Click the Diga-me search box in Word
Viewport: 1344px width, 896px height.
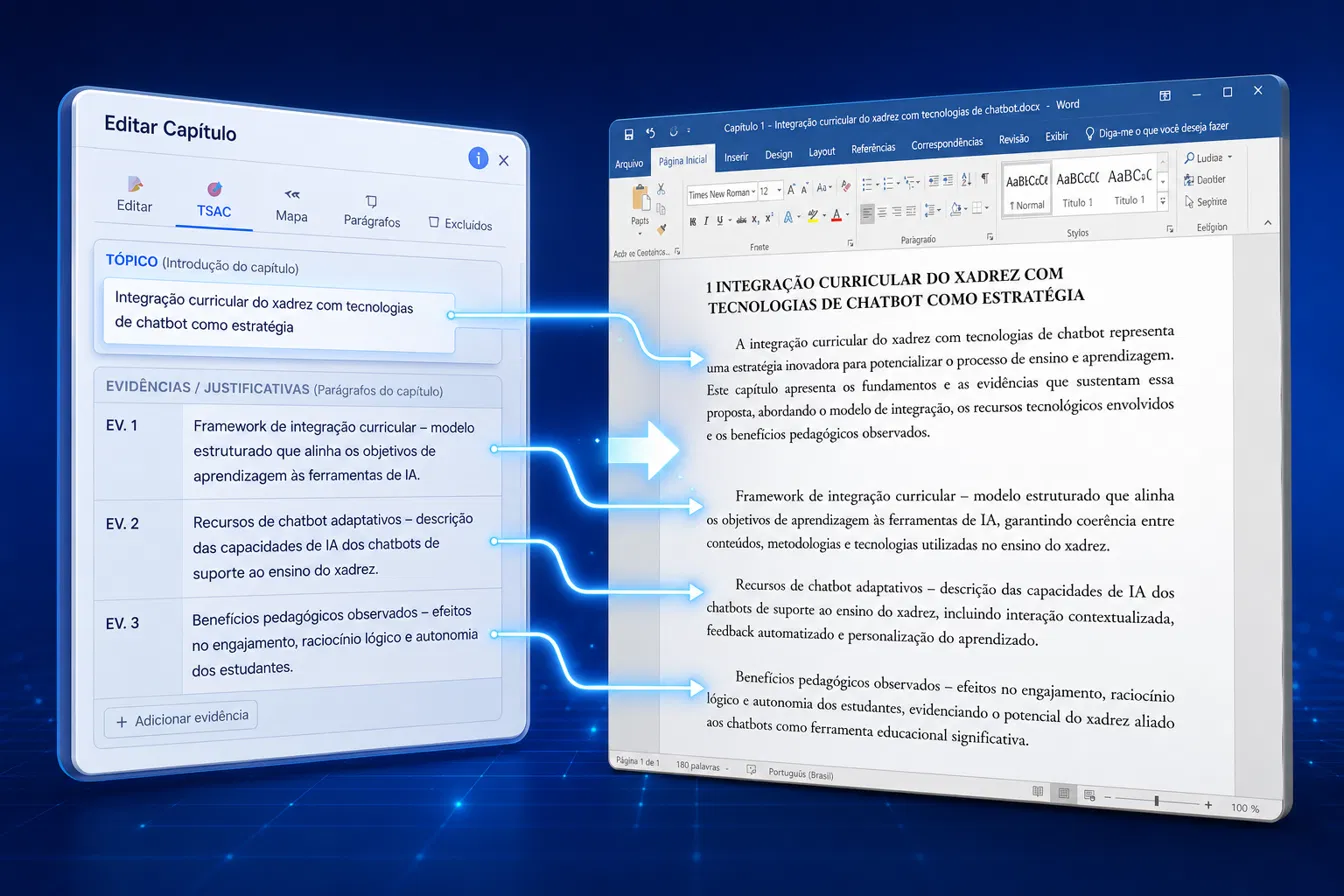[x=1156, y=130]
